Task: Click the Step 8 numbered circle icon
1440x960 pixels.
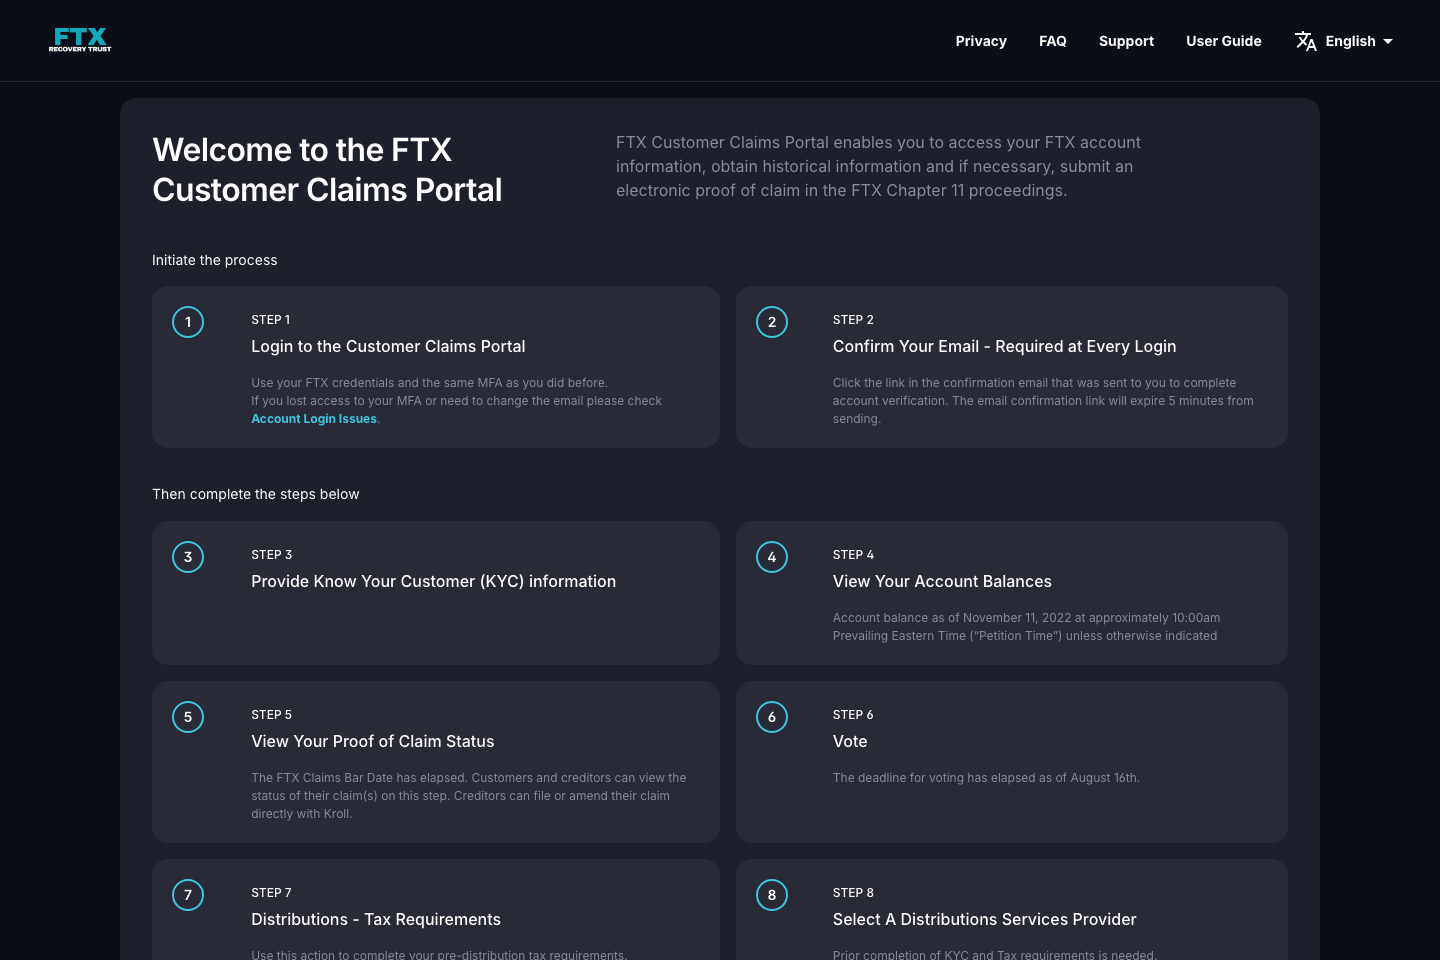Action: (772, 895)
